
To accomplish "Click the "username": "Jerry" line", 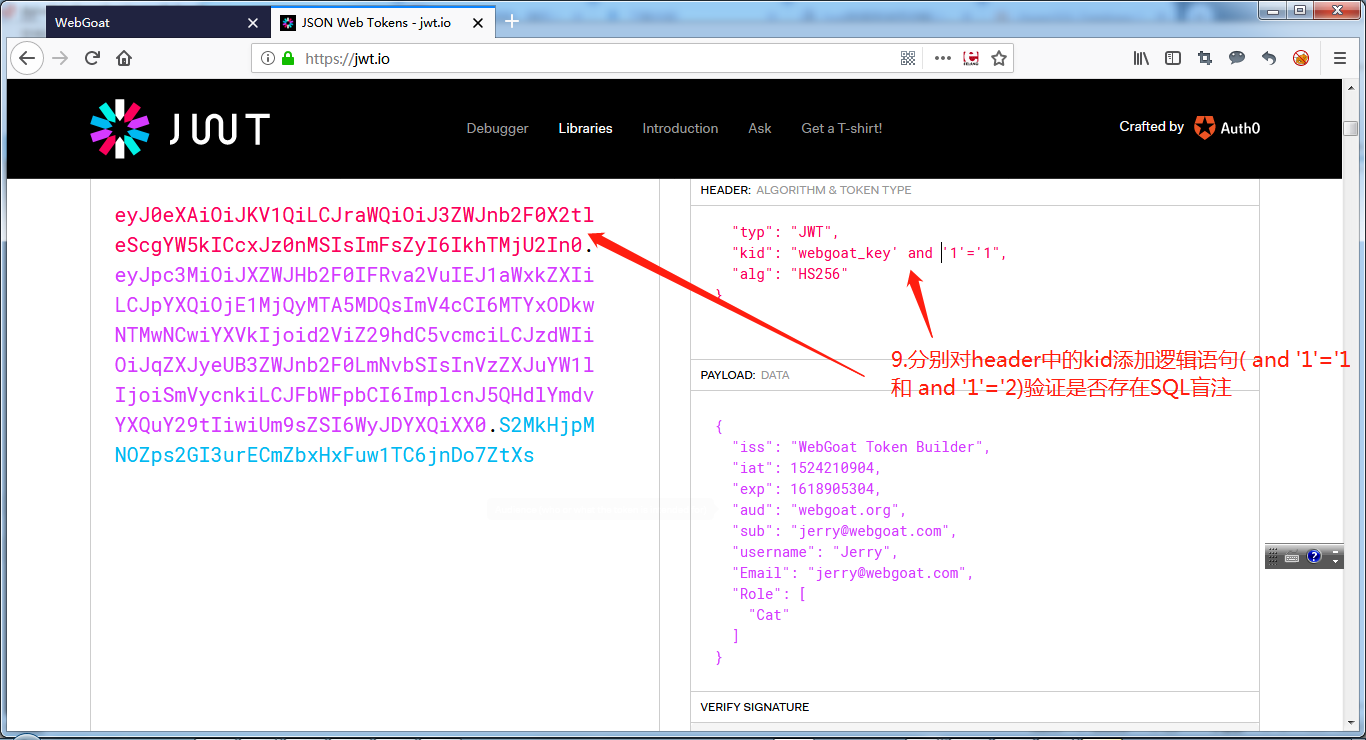I will [x=815, y=552].
